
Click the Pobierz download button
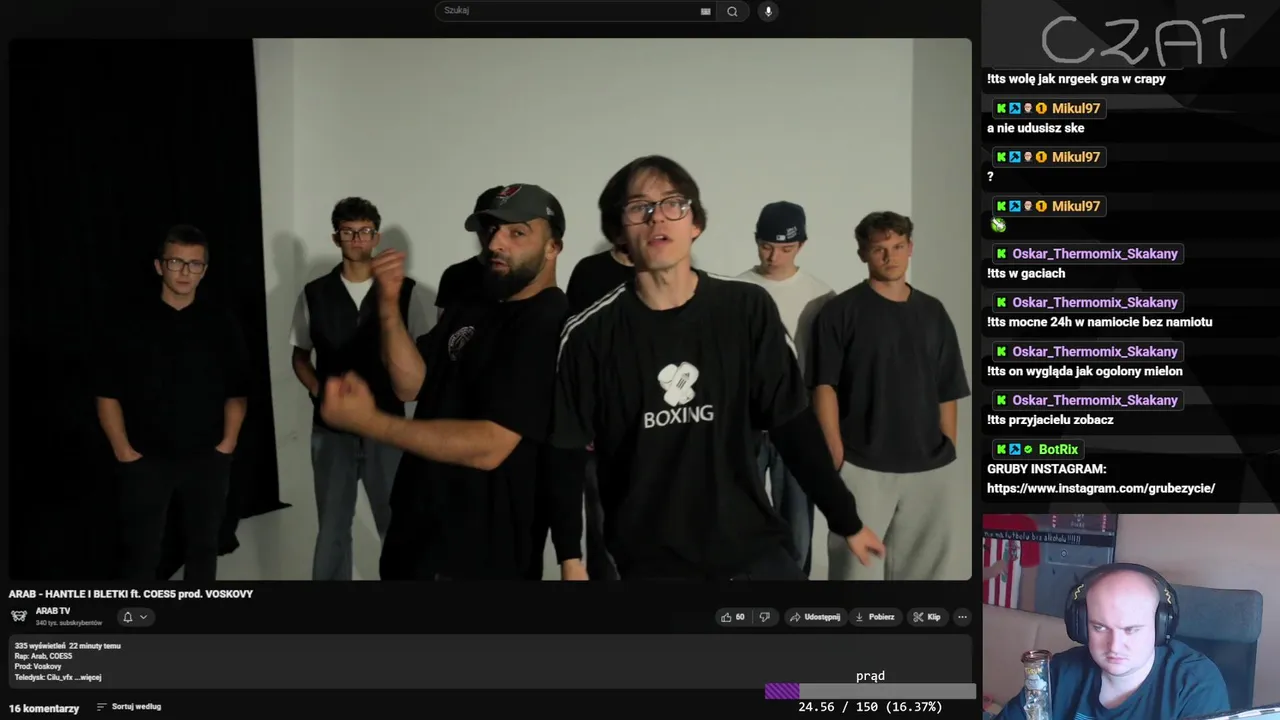[x=875, y=617]
